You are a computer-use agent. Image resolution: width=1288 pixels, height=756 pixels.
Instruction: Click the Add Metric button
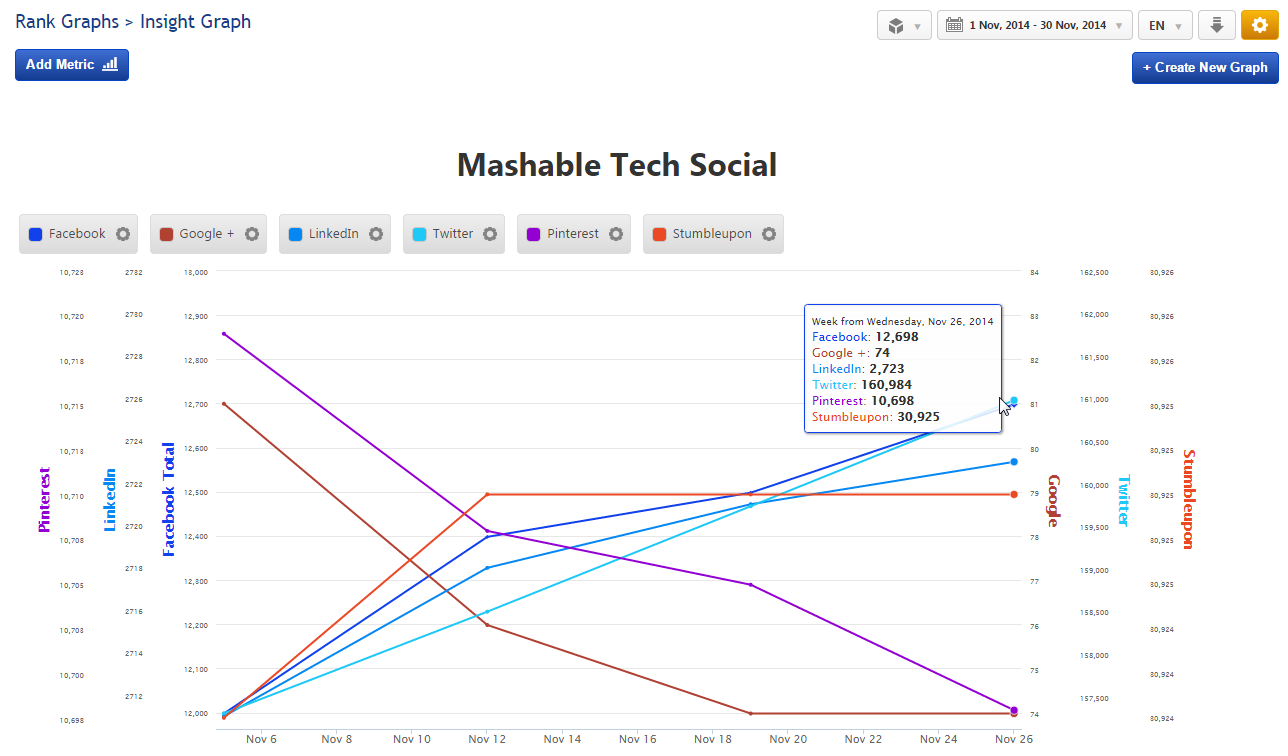pyautogui.click(x=72, y=65)
